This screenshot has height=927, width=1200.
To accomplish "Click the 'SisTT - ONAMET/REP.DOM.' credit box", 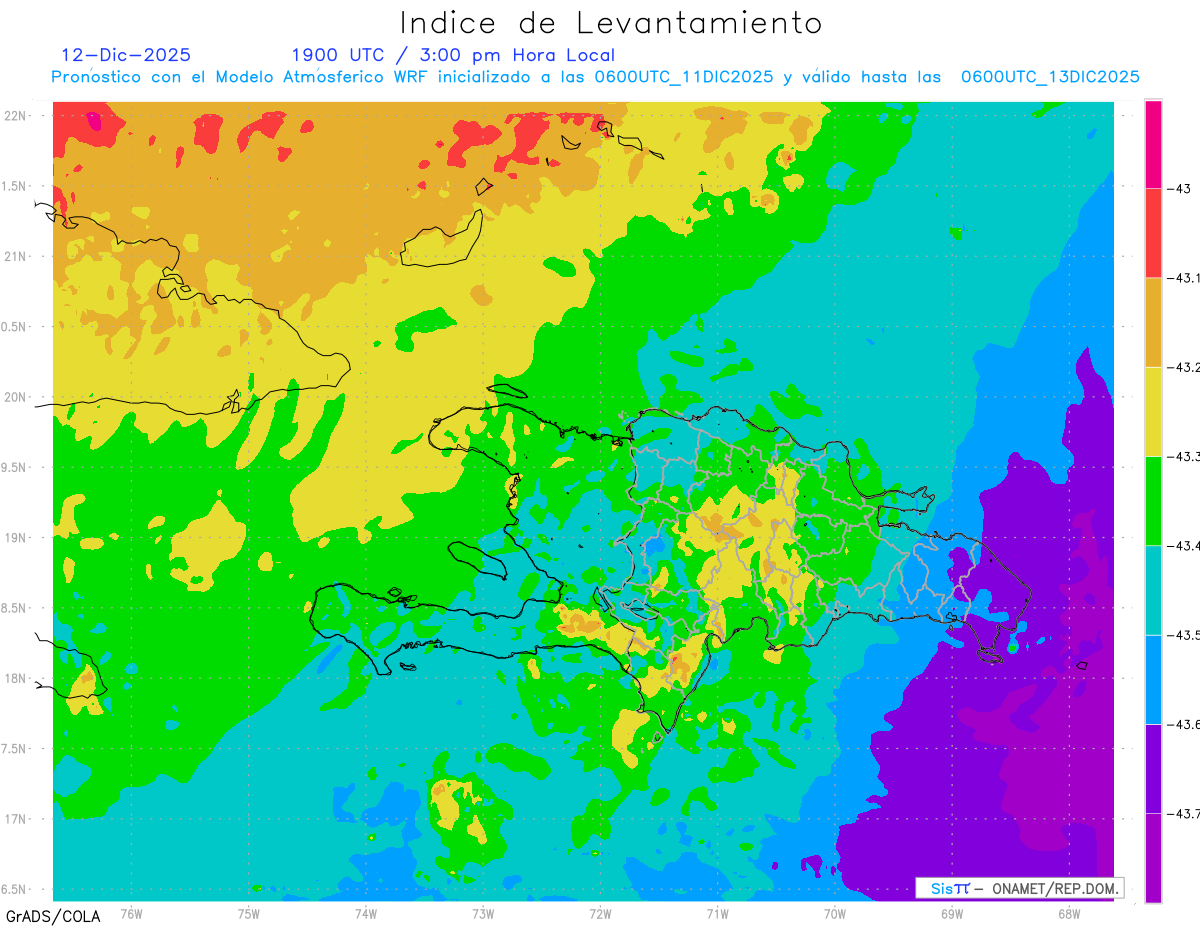I will click(x=1019, y=888).
